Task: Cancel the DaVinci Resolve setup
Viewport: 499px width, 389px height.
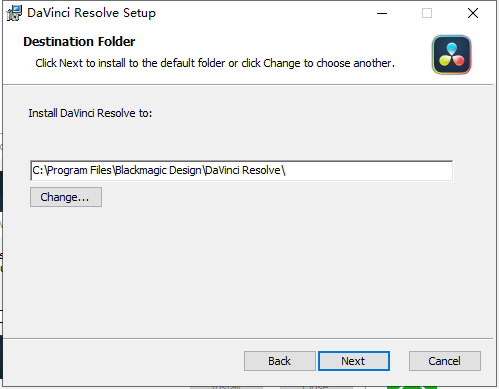Action: point(445,361)
